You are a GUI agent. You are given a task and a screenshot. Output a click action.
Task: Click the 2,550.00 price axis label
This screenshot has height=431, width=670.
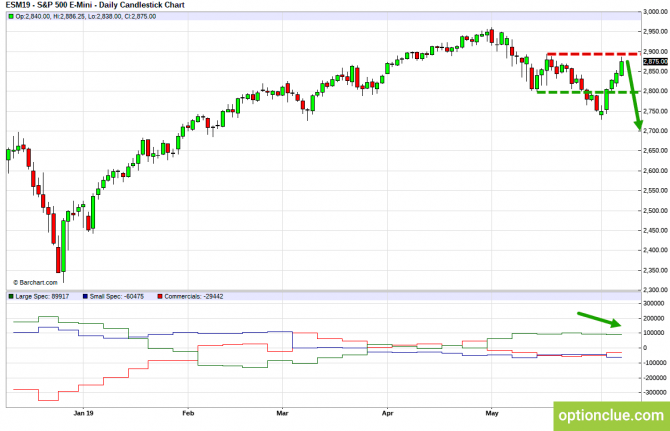[655, 191]
